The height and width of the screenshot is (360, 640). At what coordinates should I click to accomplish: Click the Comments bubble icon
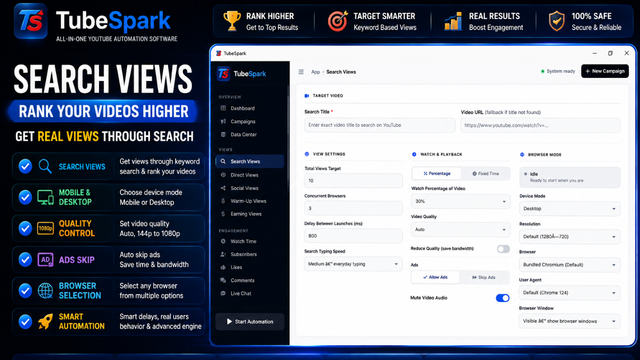pos(223,280)
